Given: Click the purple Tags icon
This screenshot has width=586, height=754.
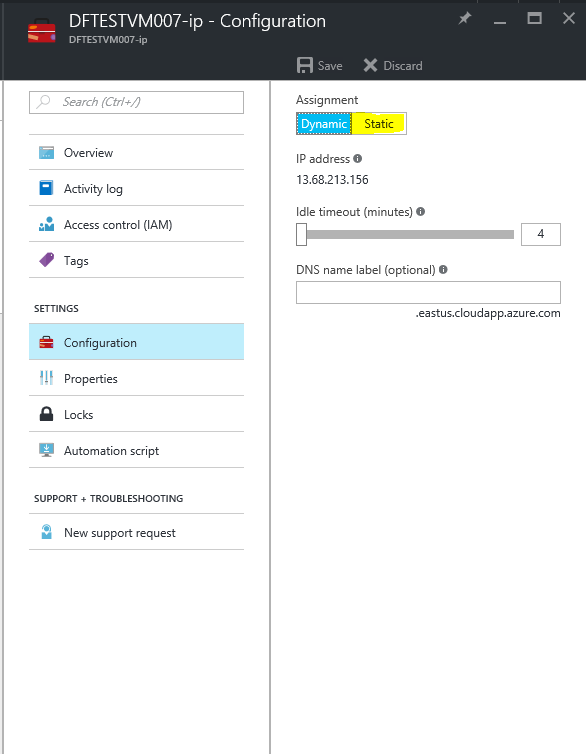Looking at the screenshot, I should click(47, 260).
